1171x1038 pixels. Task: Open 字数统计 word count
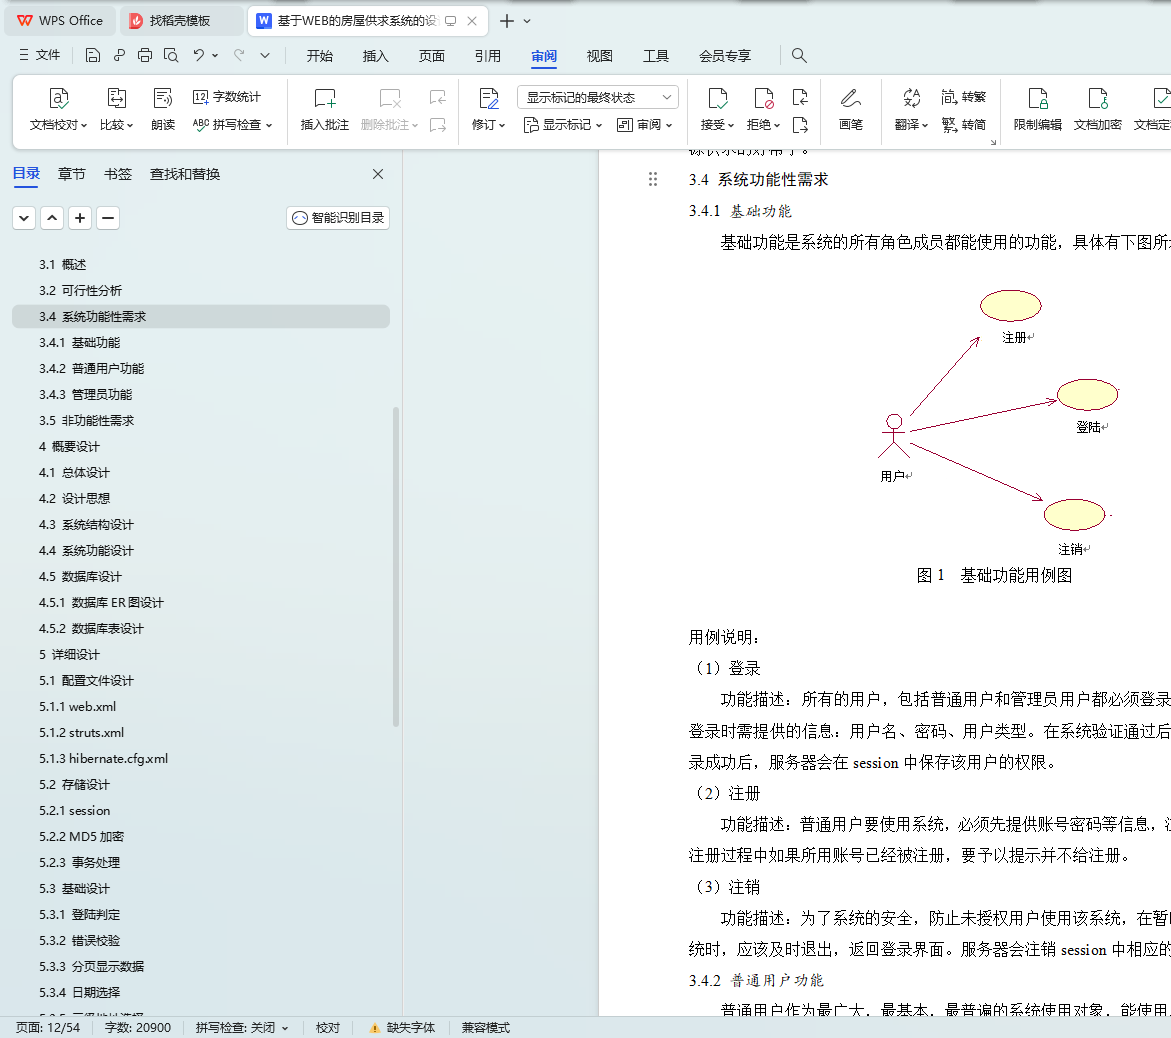click(227, 97)
